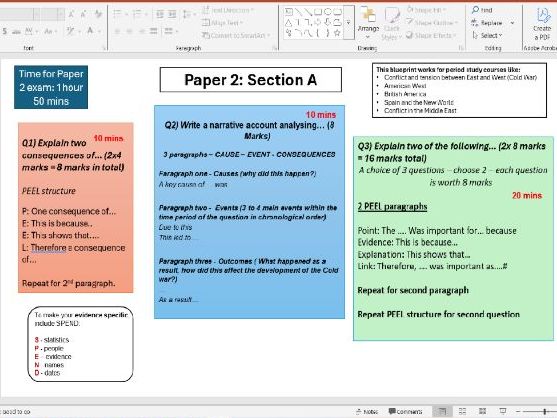The height and width of the screenshot is (418, 557).
Task: Switch to Normal view icon
Action: [x=442, y=411]
